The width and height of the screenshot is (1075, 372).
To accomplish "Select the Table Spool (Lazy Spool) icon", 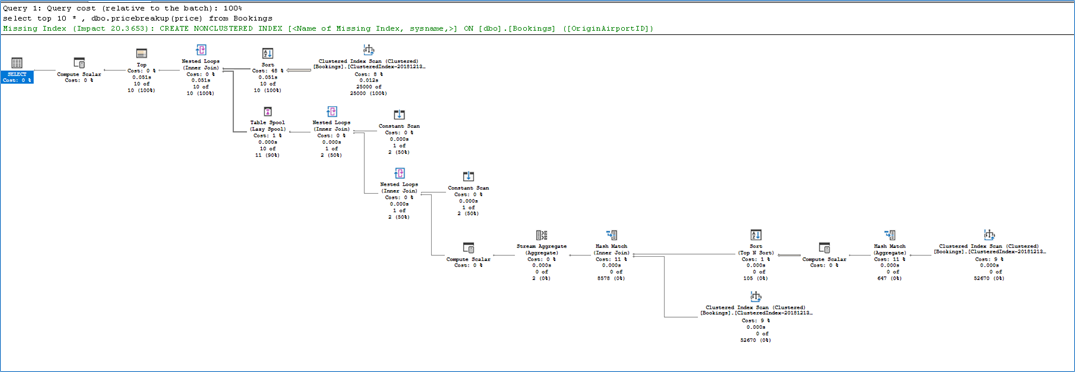I will pos(268,112).
